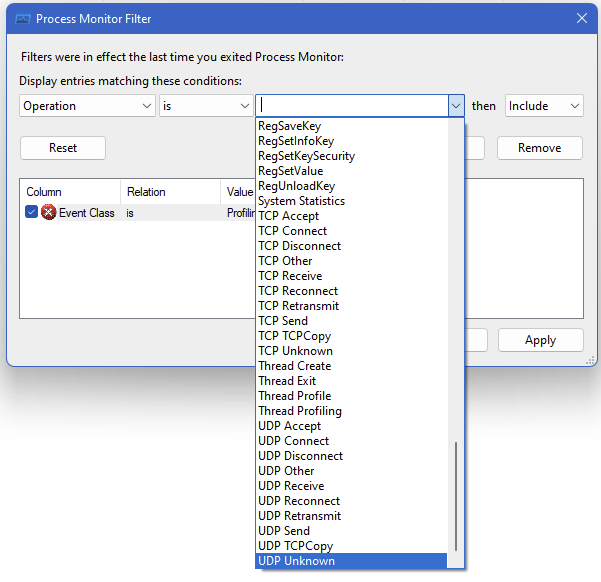The width and height of the screenshot is (601, 582).
Task: Select the 'Event Class' filter row text
Action: [x=87, y=212]
